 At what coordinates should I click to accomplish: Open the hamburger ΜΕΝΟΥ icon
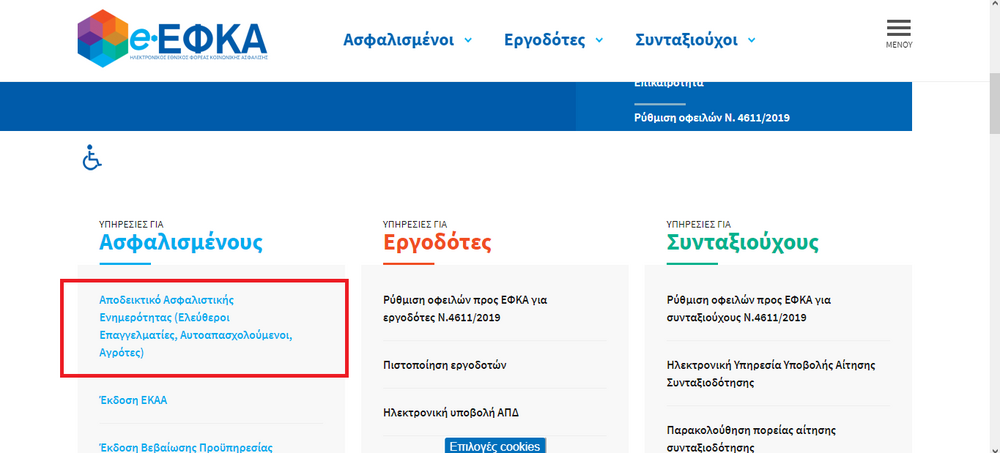pyautogui.click(x=898, y=33)
